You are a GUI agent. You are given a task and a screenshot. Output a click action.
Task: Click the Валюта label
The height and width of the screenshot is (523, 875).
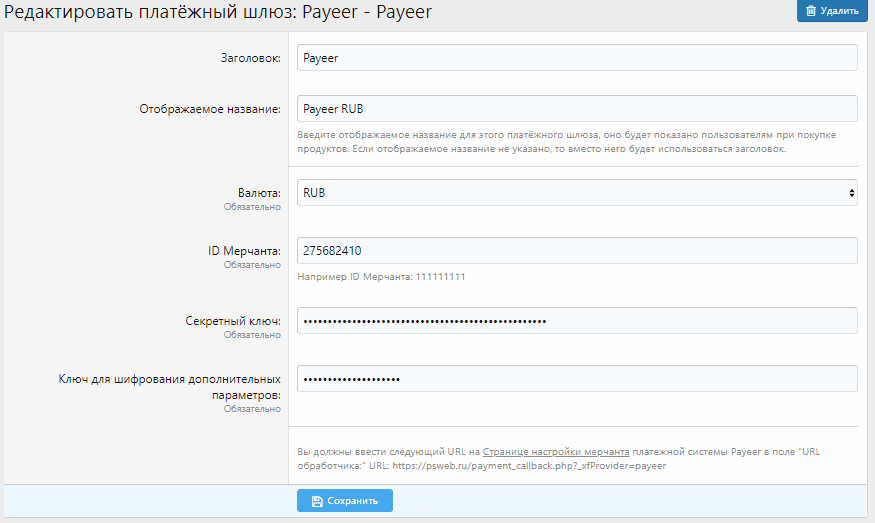click(x=261, y=193)
